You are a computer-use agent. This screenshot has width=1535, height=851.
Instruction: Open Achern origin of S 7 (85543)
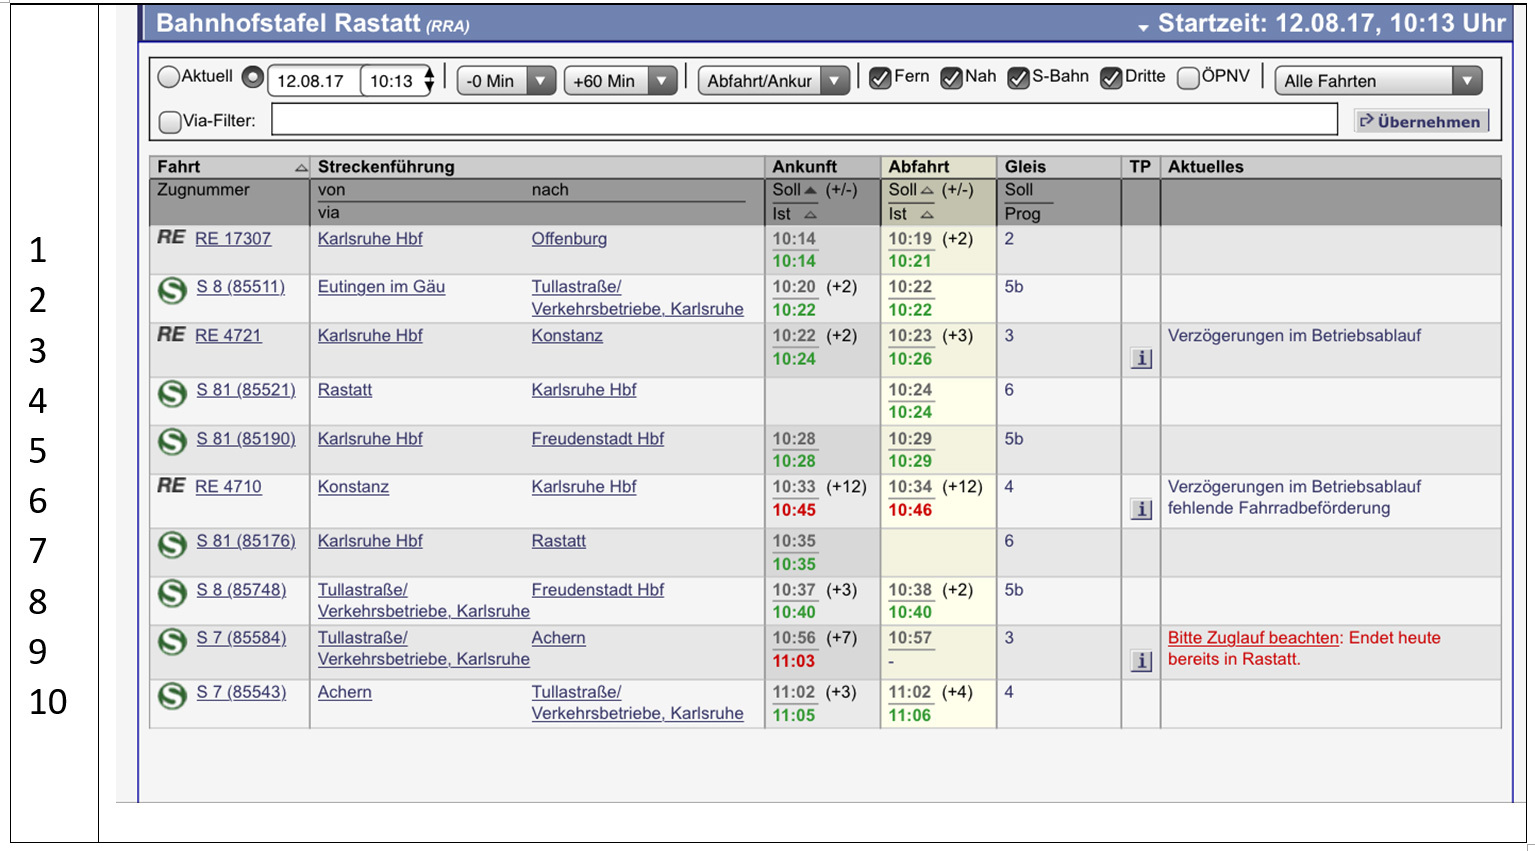coord(345,691)
